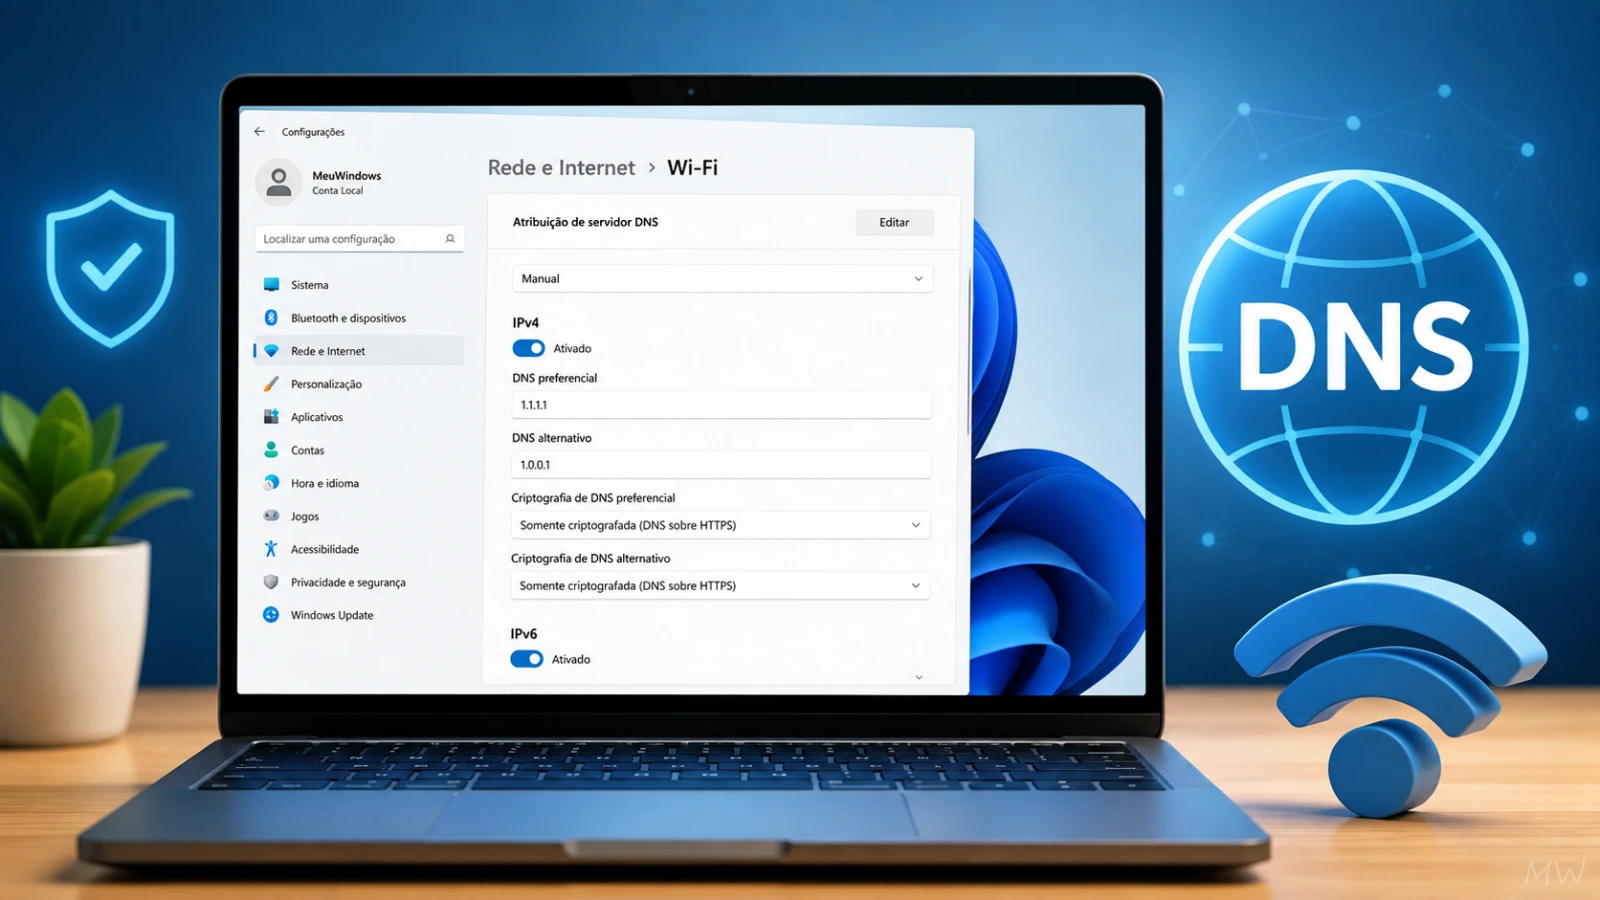Screen dimensions: 1600x900
Task: Click the Atribuição de servidor DNS label
Action: tap(585, 222)
